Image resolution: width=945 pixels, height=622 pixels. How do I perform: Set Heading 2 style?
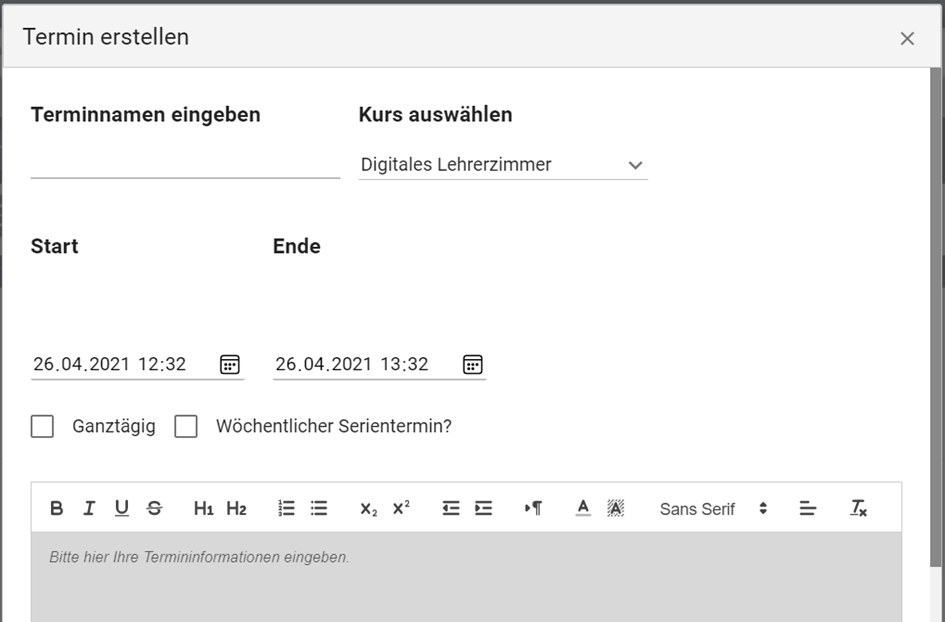pos(236,509)
